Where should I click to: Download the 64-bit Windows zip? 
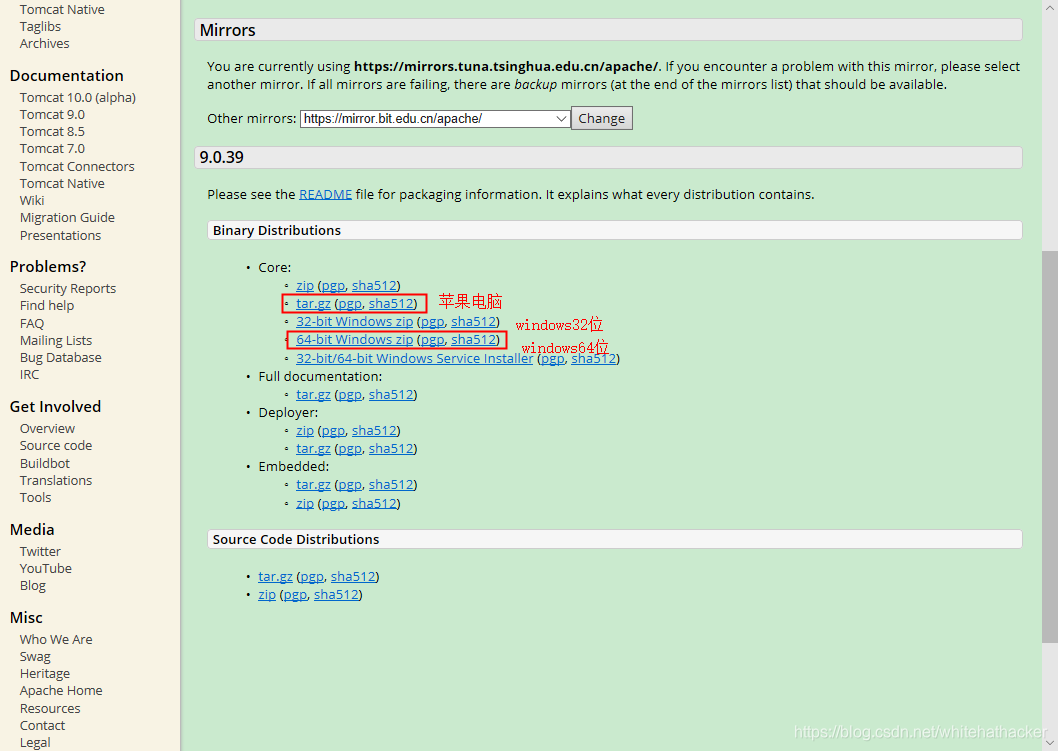pos(354,339)
